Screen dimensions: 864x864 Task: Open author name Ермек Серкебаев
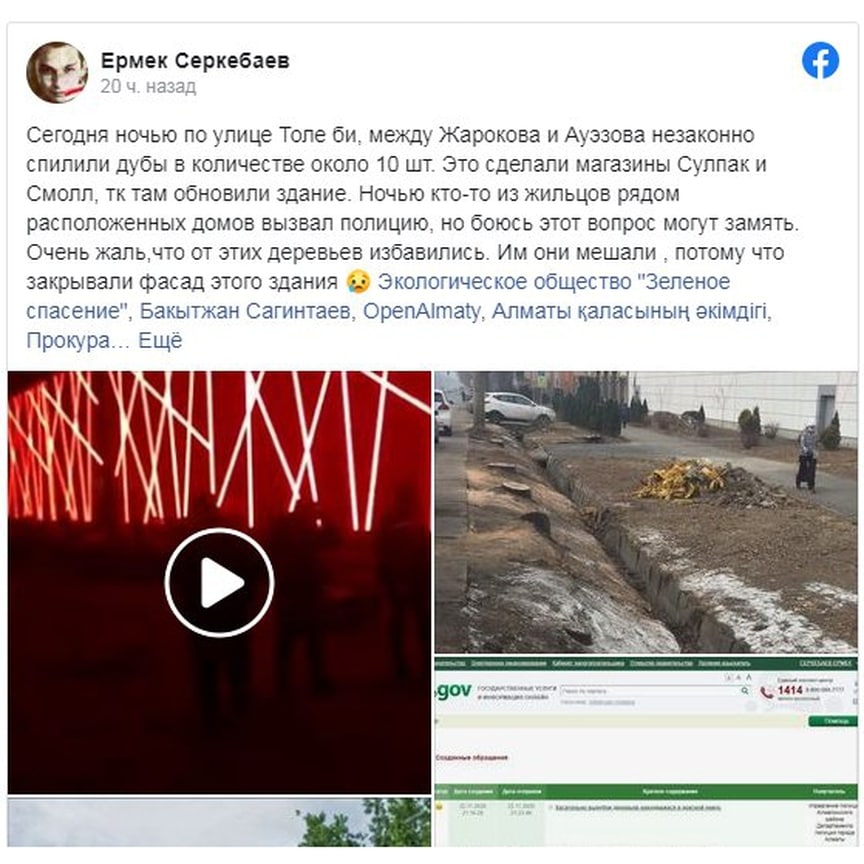(195, 61)
